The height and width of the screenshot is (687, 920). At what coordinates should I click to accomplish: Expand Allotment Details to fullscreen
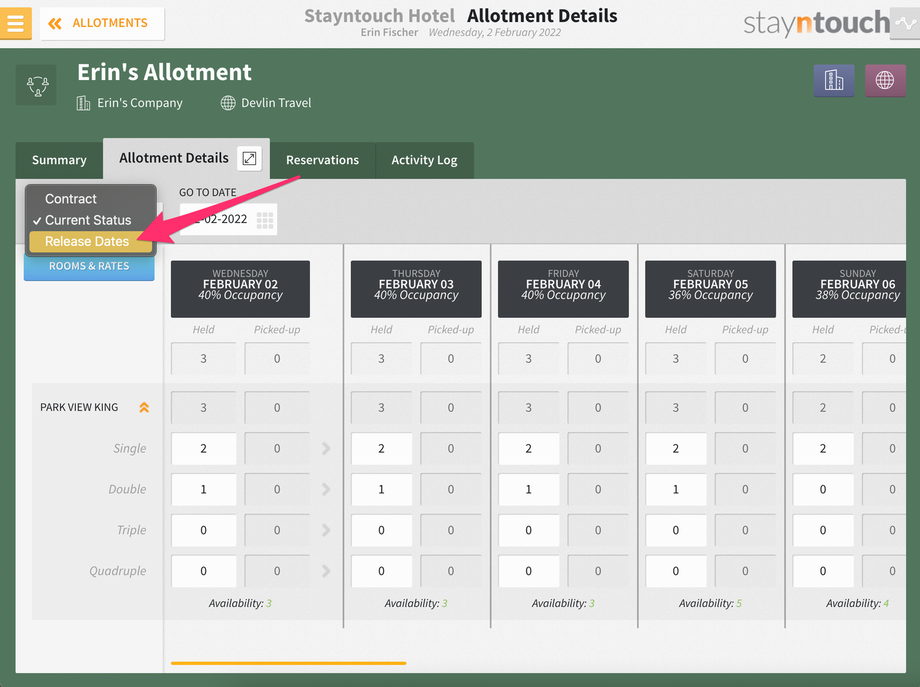[x=249, y=158]
